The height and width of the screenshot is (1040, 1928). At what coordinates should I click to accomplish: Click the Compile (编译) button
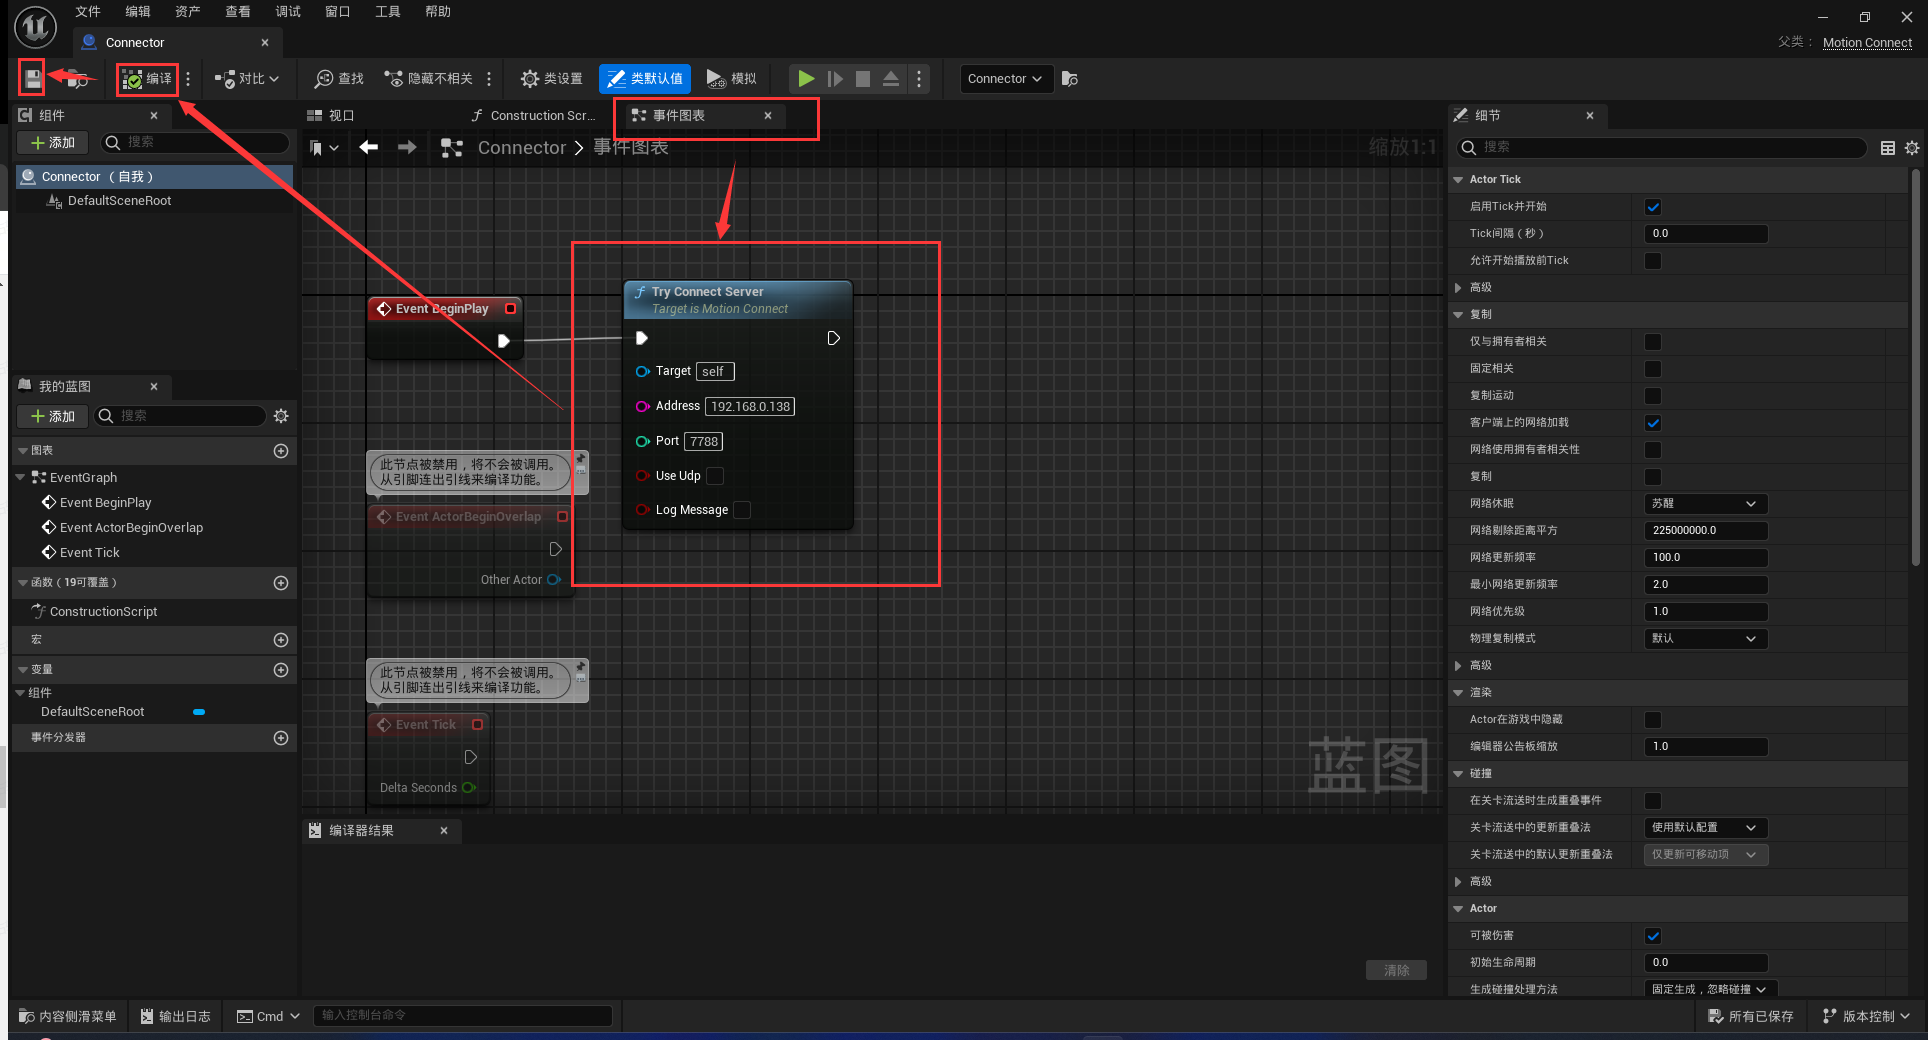click(x=147, y=79)
